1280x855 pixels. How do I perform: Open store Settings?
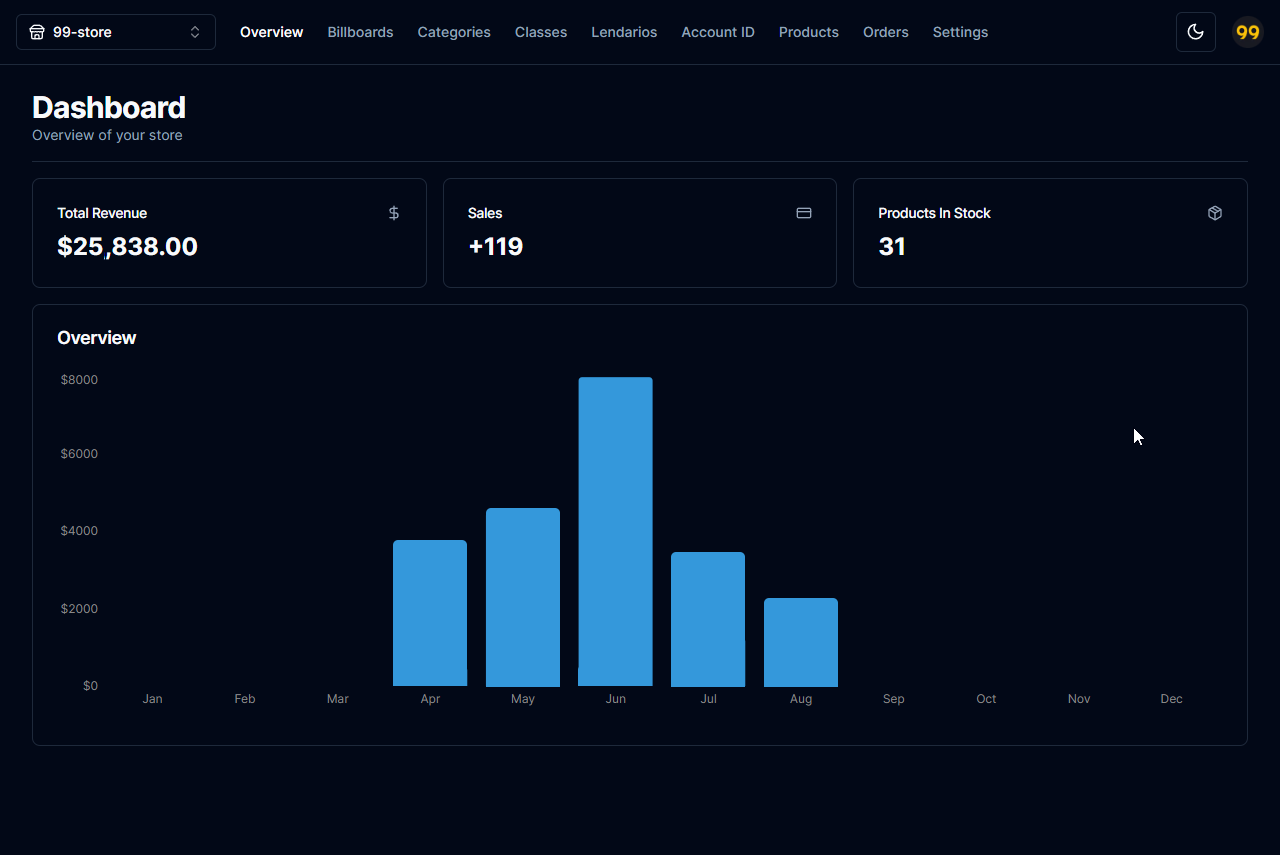point(960,32)
